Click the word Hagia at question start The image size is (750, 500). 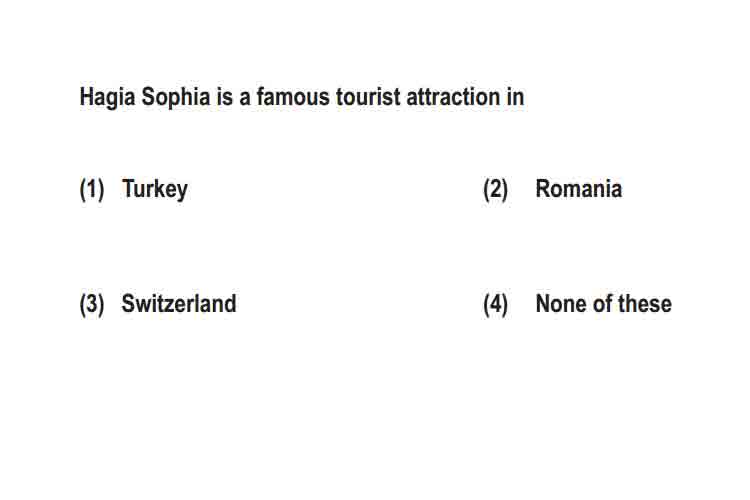tap(107, 98)
